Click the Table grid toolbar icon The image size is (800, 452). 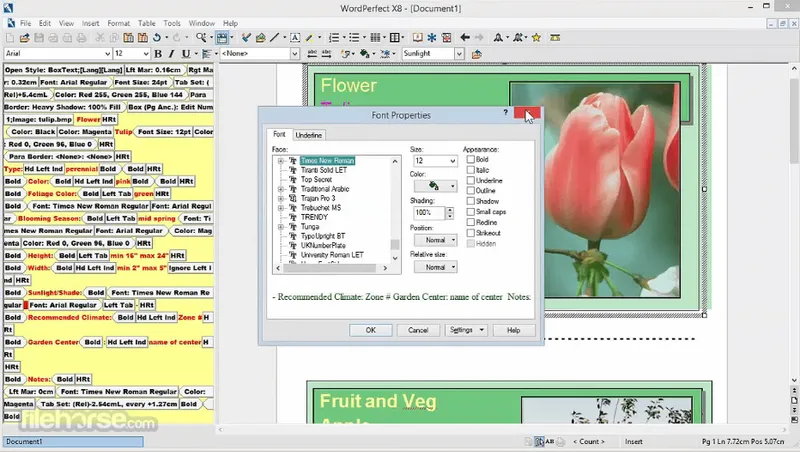tap(394, 38)
